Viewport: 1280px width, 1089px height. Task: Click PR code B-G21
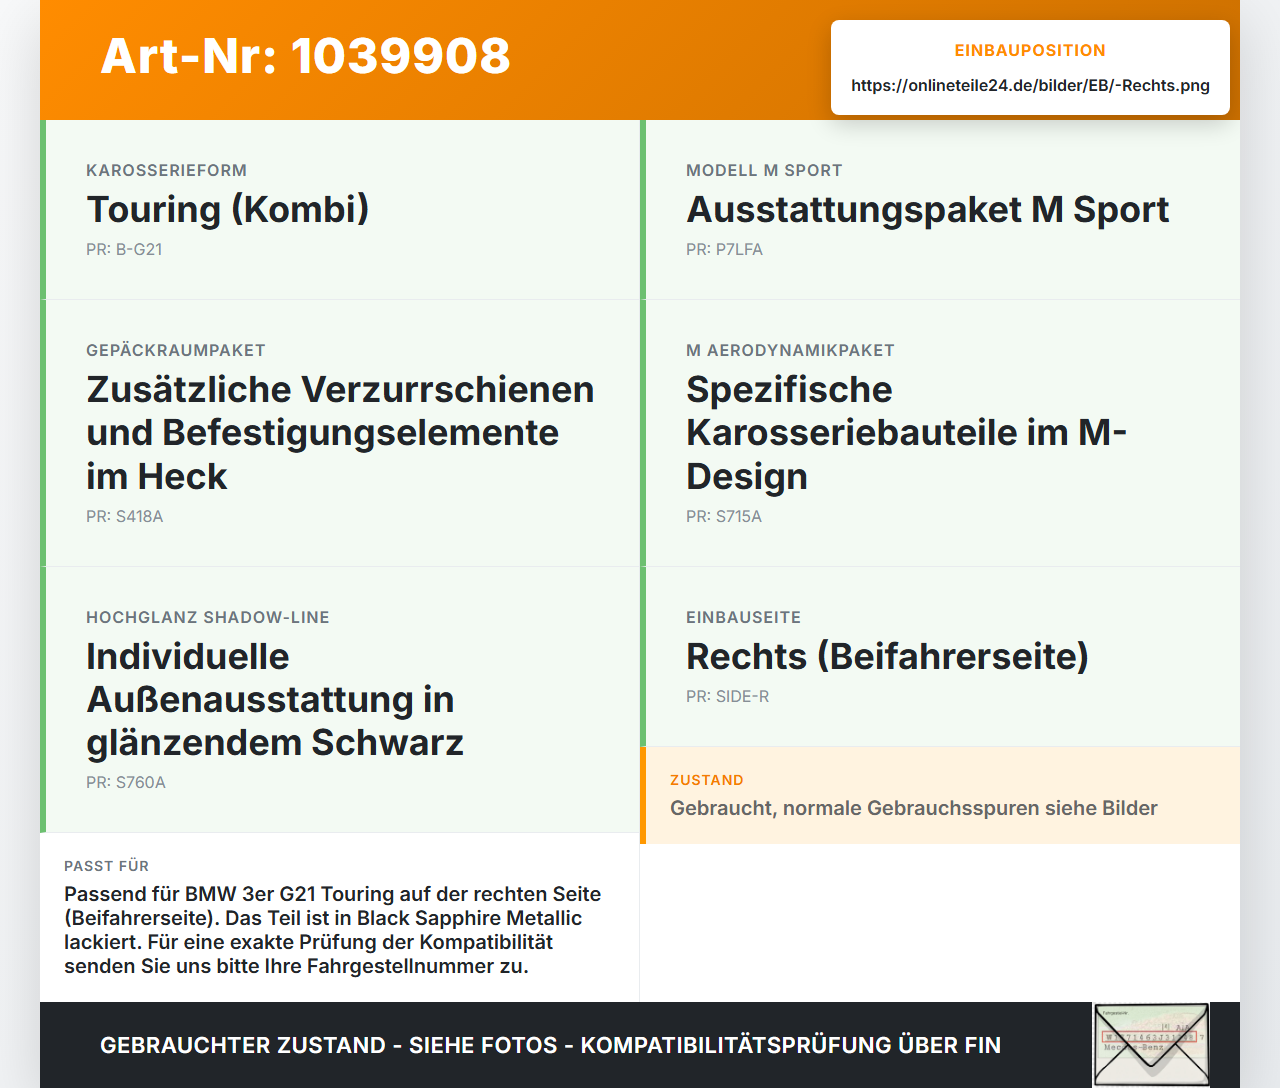[124, 250]
